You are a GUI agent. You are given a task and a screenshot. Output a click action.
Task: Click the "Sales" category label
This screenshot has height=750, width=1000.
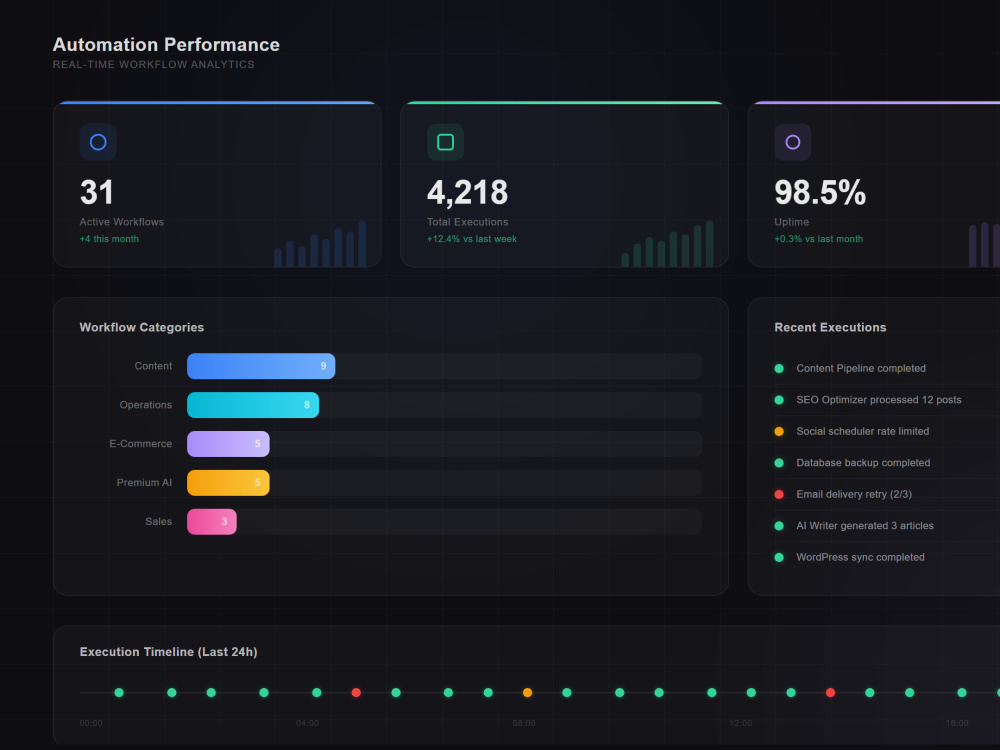159,522
